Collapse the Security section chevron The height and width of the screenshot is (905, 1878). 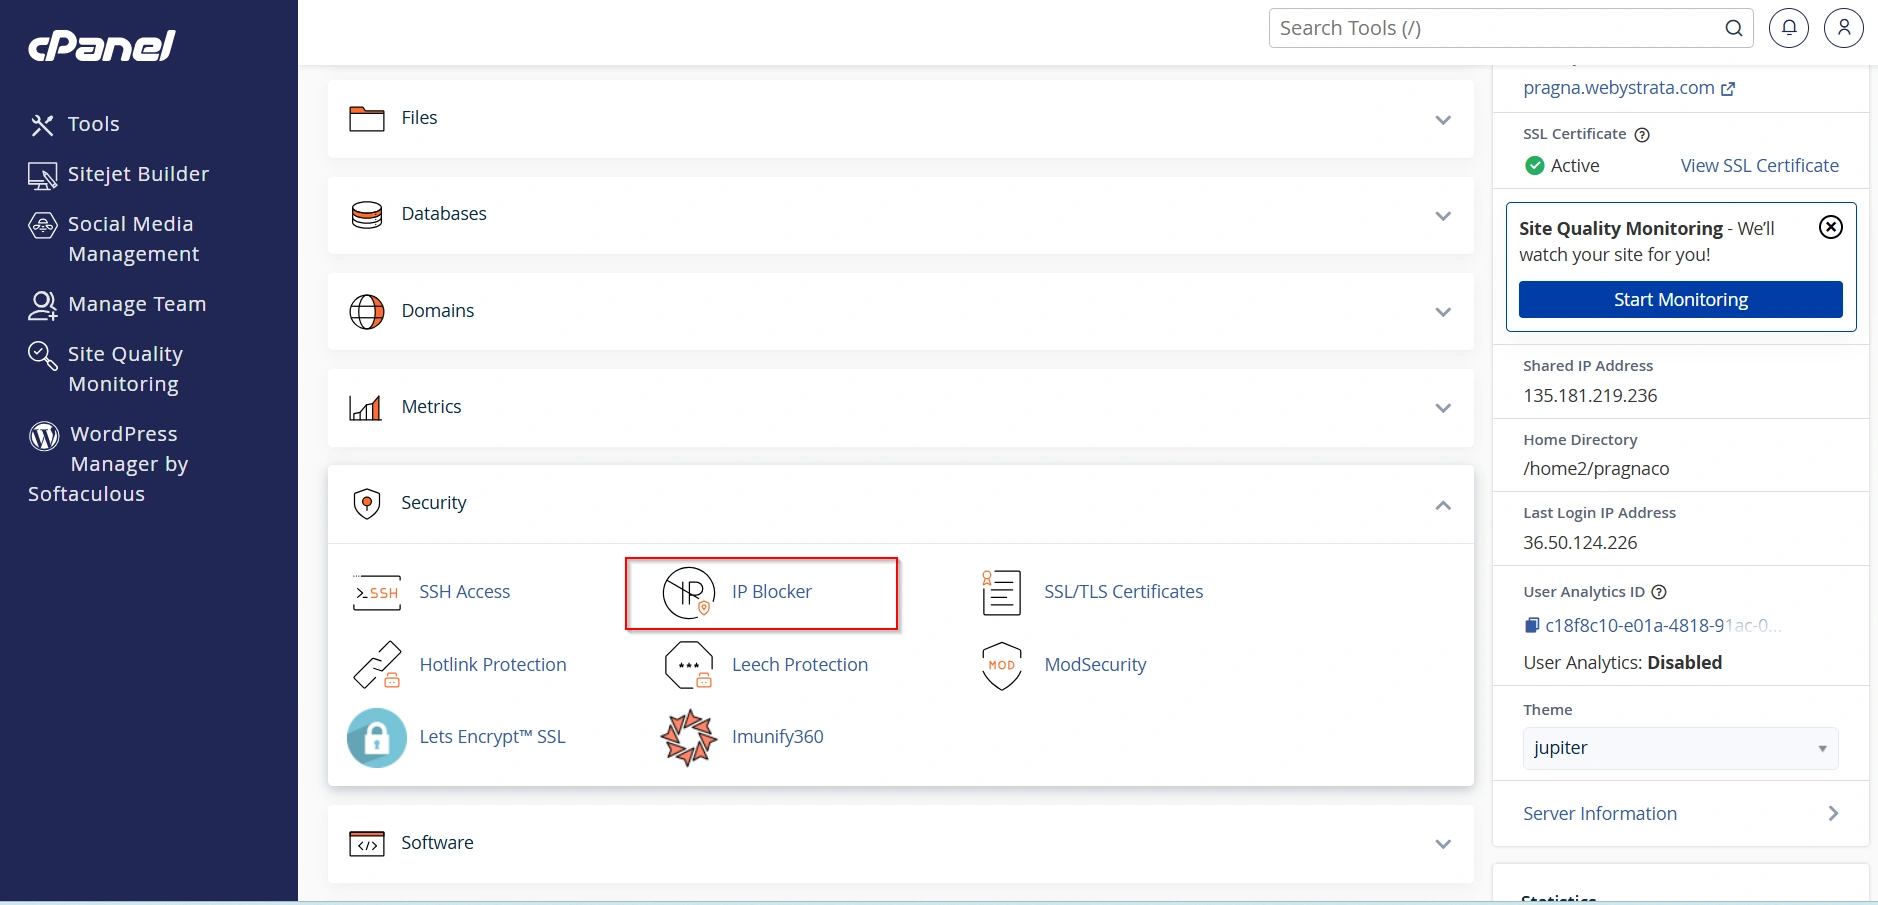(1443, 505)
